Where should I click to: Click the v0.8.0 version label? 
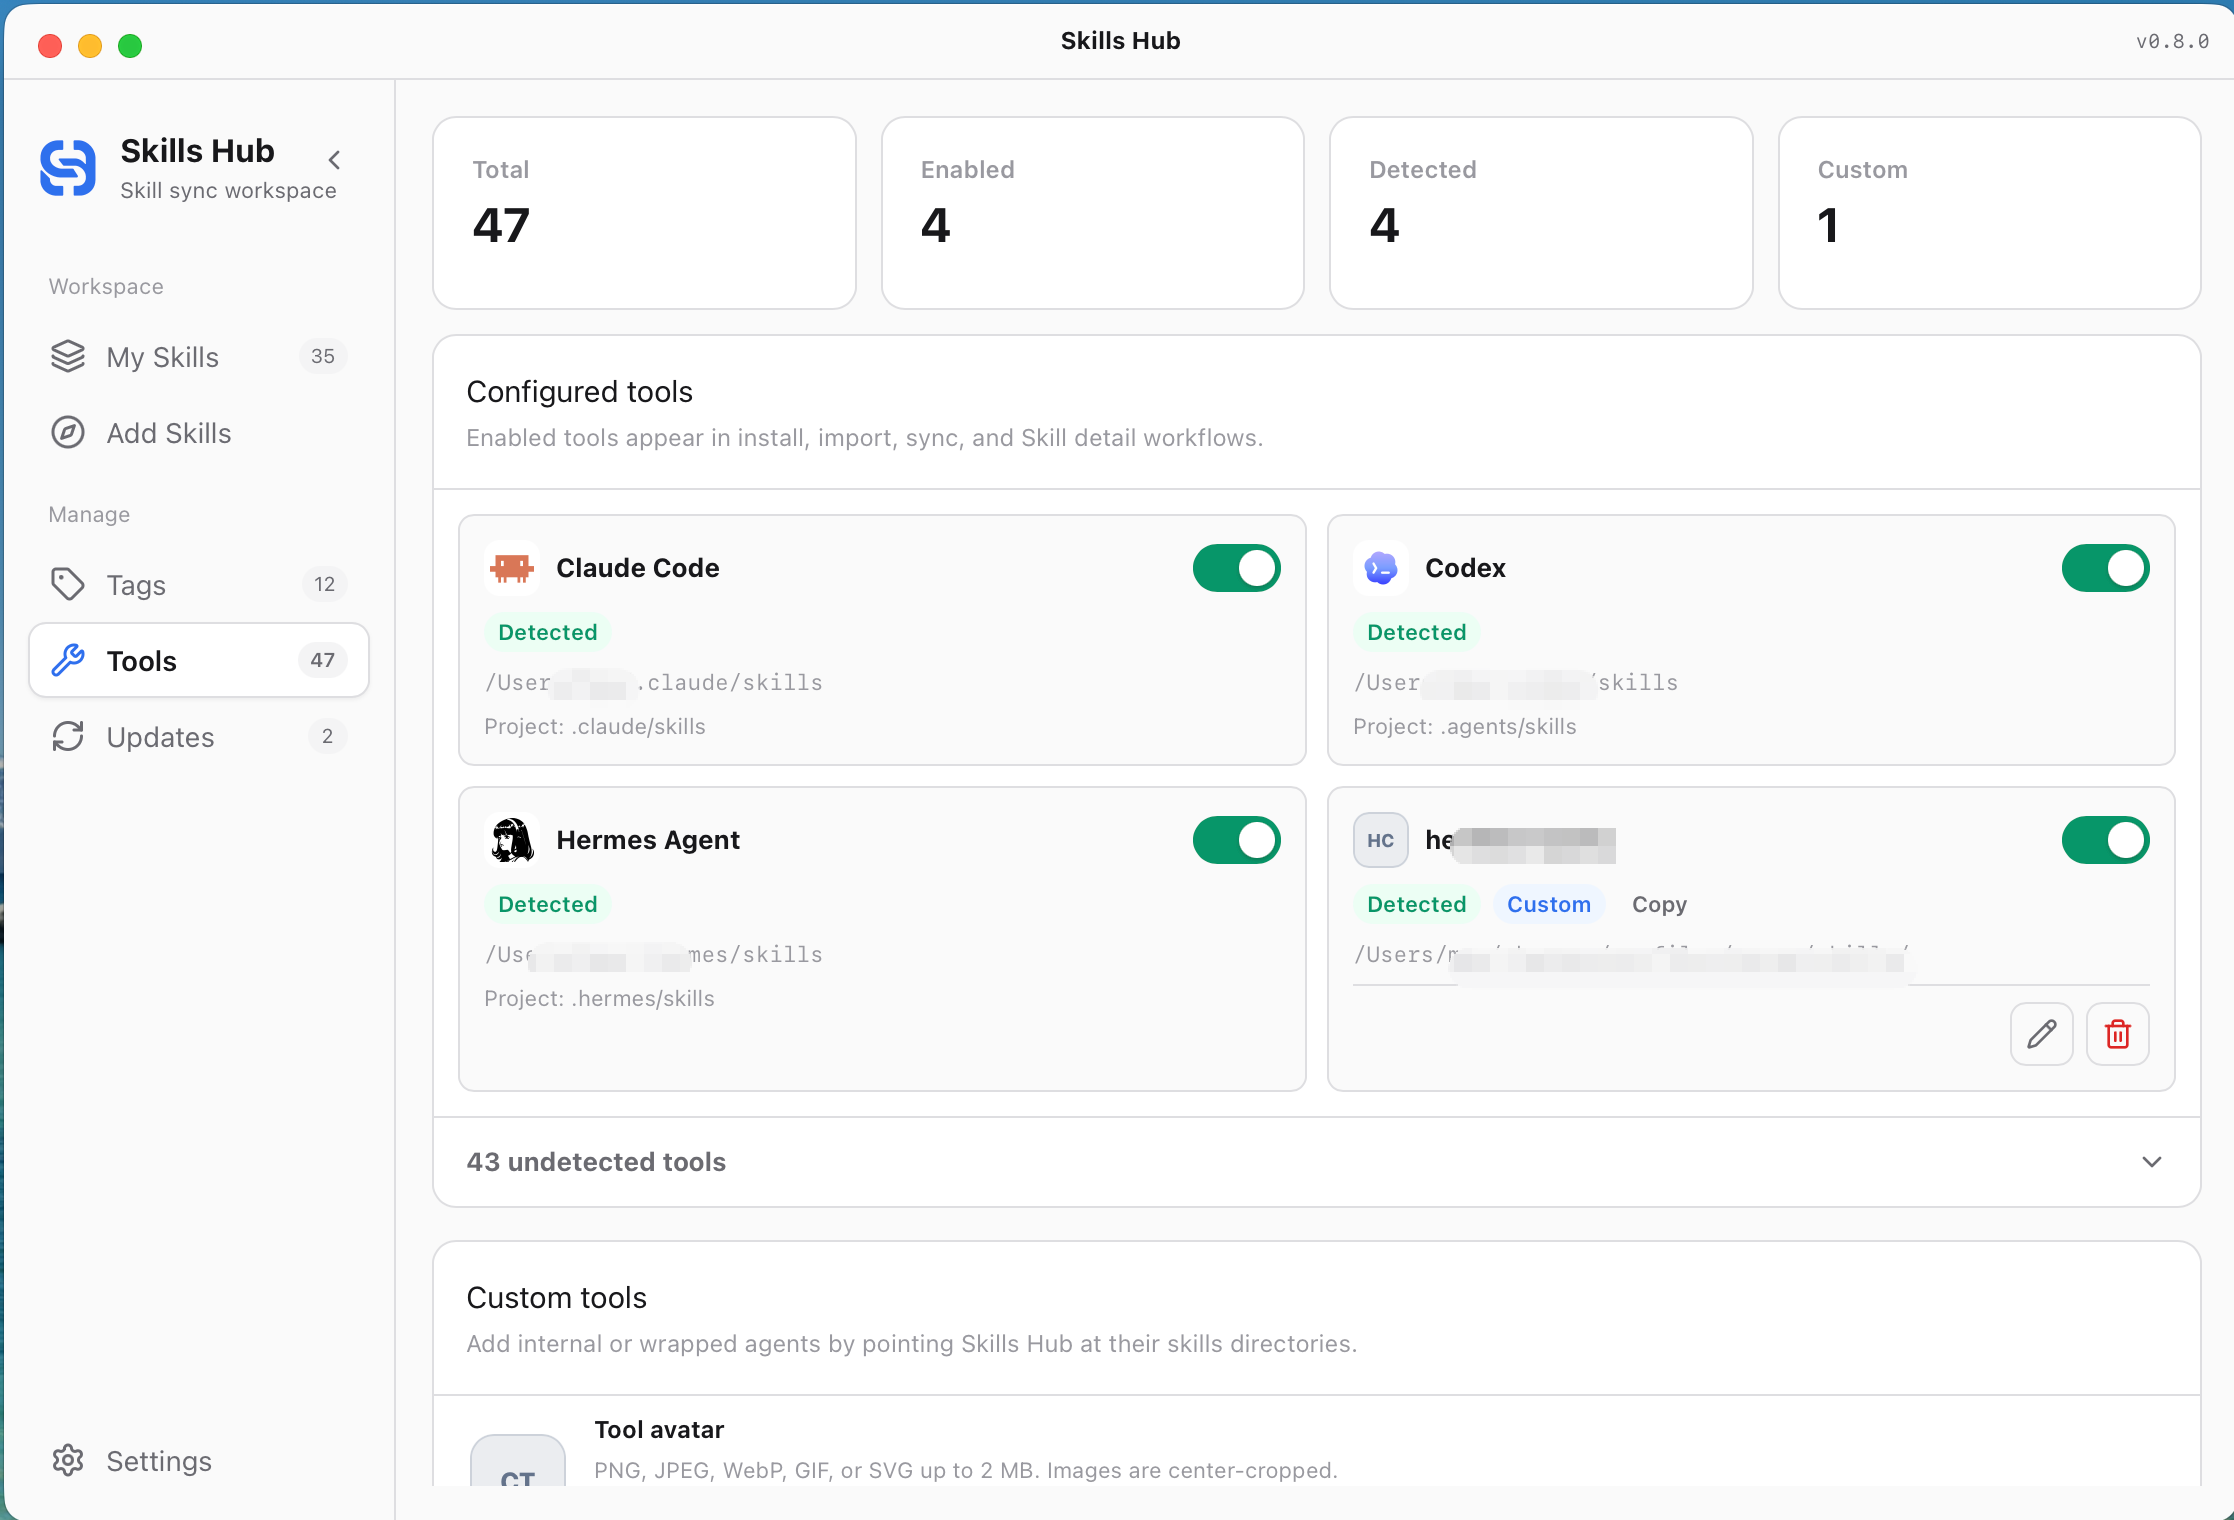(2172, 41)
